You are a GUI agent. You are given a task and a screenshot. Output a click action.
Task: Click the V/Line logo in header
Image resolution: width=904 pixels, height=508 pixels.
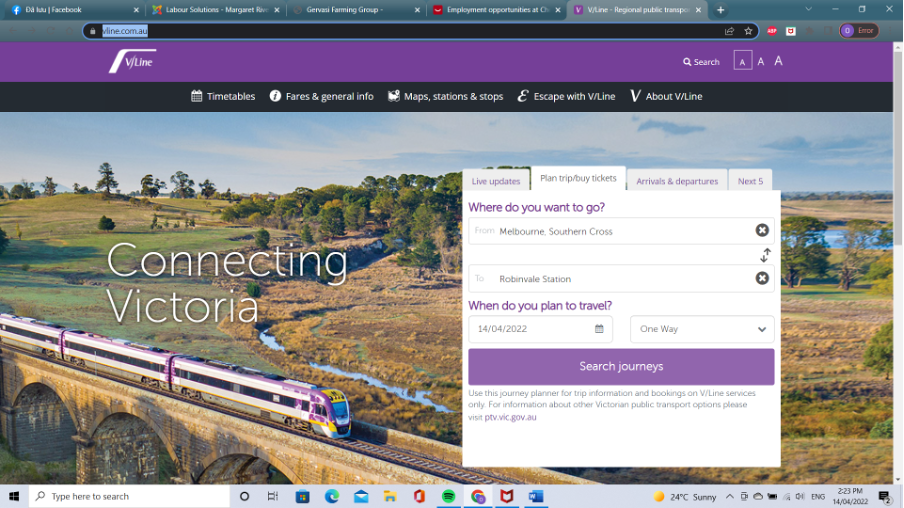[132, 62]
